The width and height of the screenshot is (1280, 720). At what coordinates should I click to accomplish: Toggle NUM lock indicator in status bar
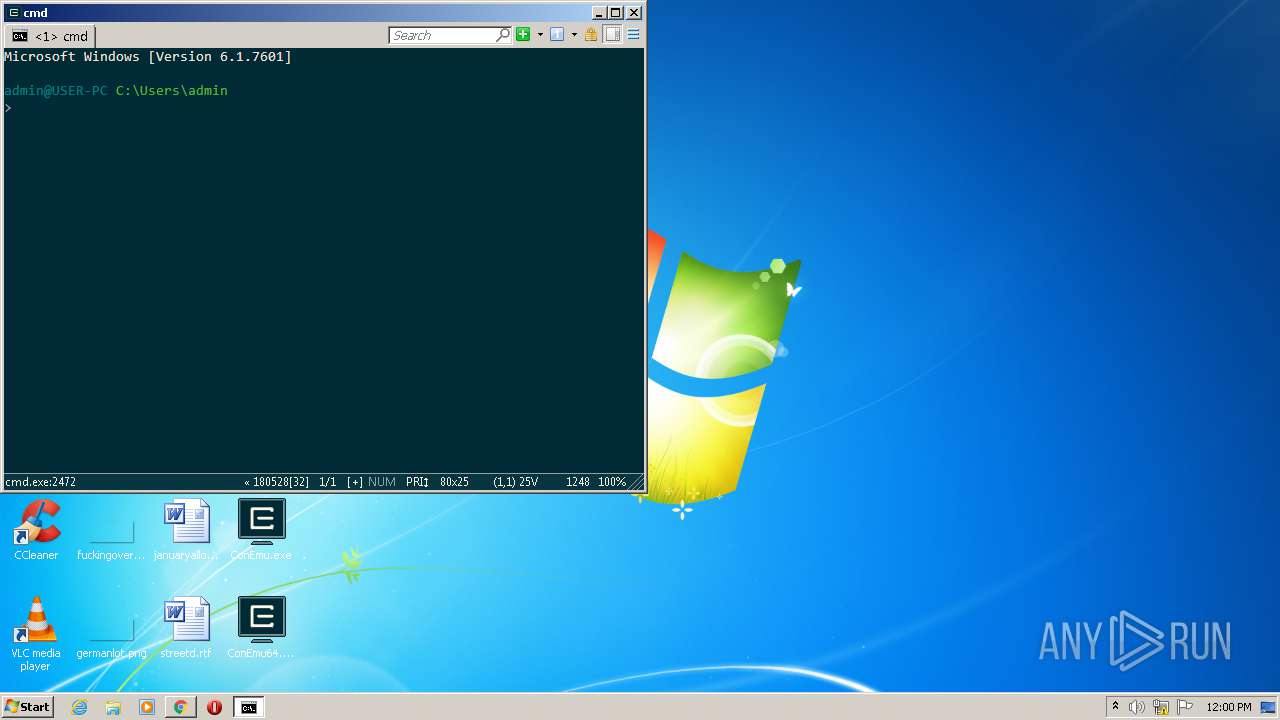tap(382, 482)
